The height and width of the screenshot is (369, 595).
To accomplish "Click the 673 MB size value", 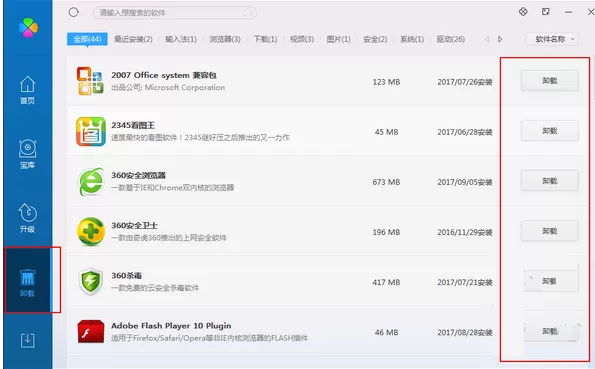I will tap(386, 182).
